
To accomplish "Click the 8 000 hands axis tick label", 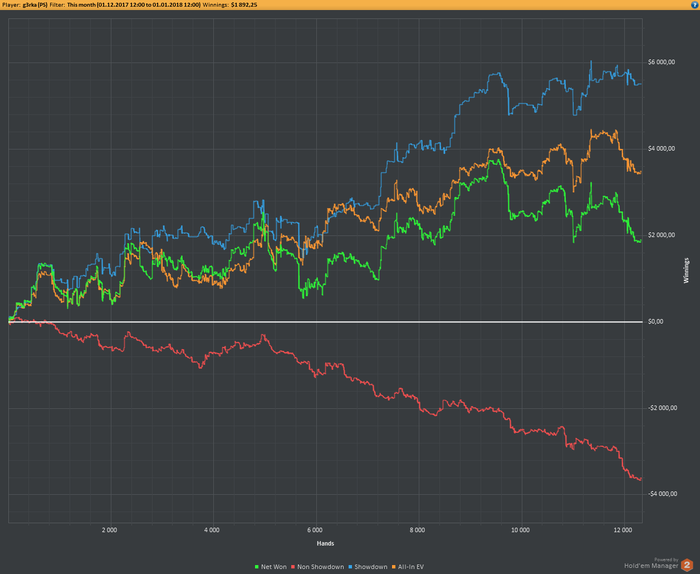I will point(417,530).
